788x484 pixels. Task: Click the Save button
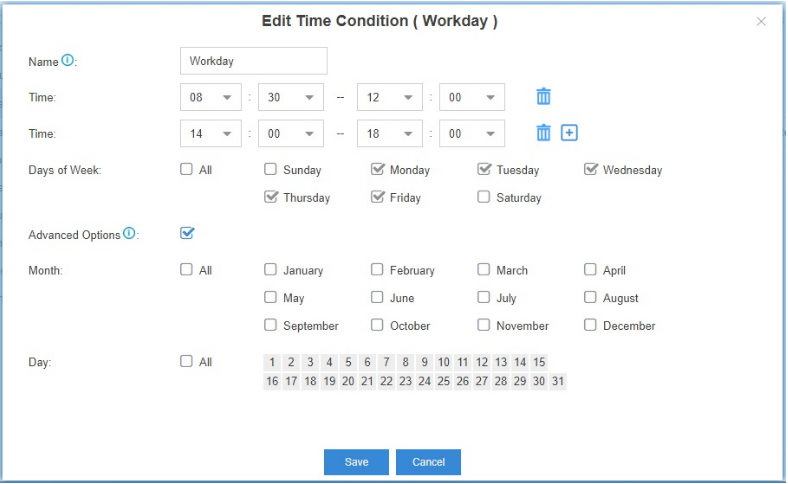coord(356,462)
